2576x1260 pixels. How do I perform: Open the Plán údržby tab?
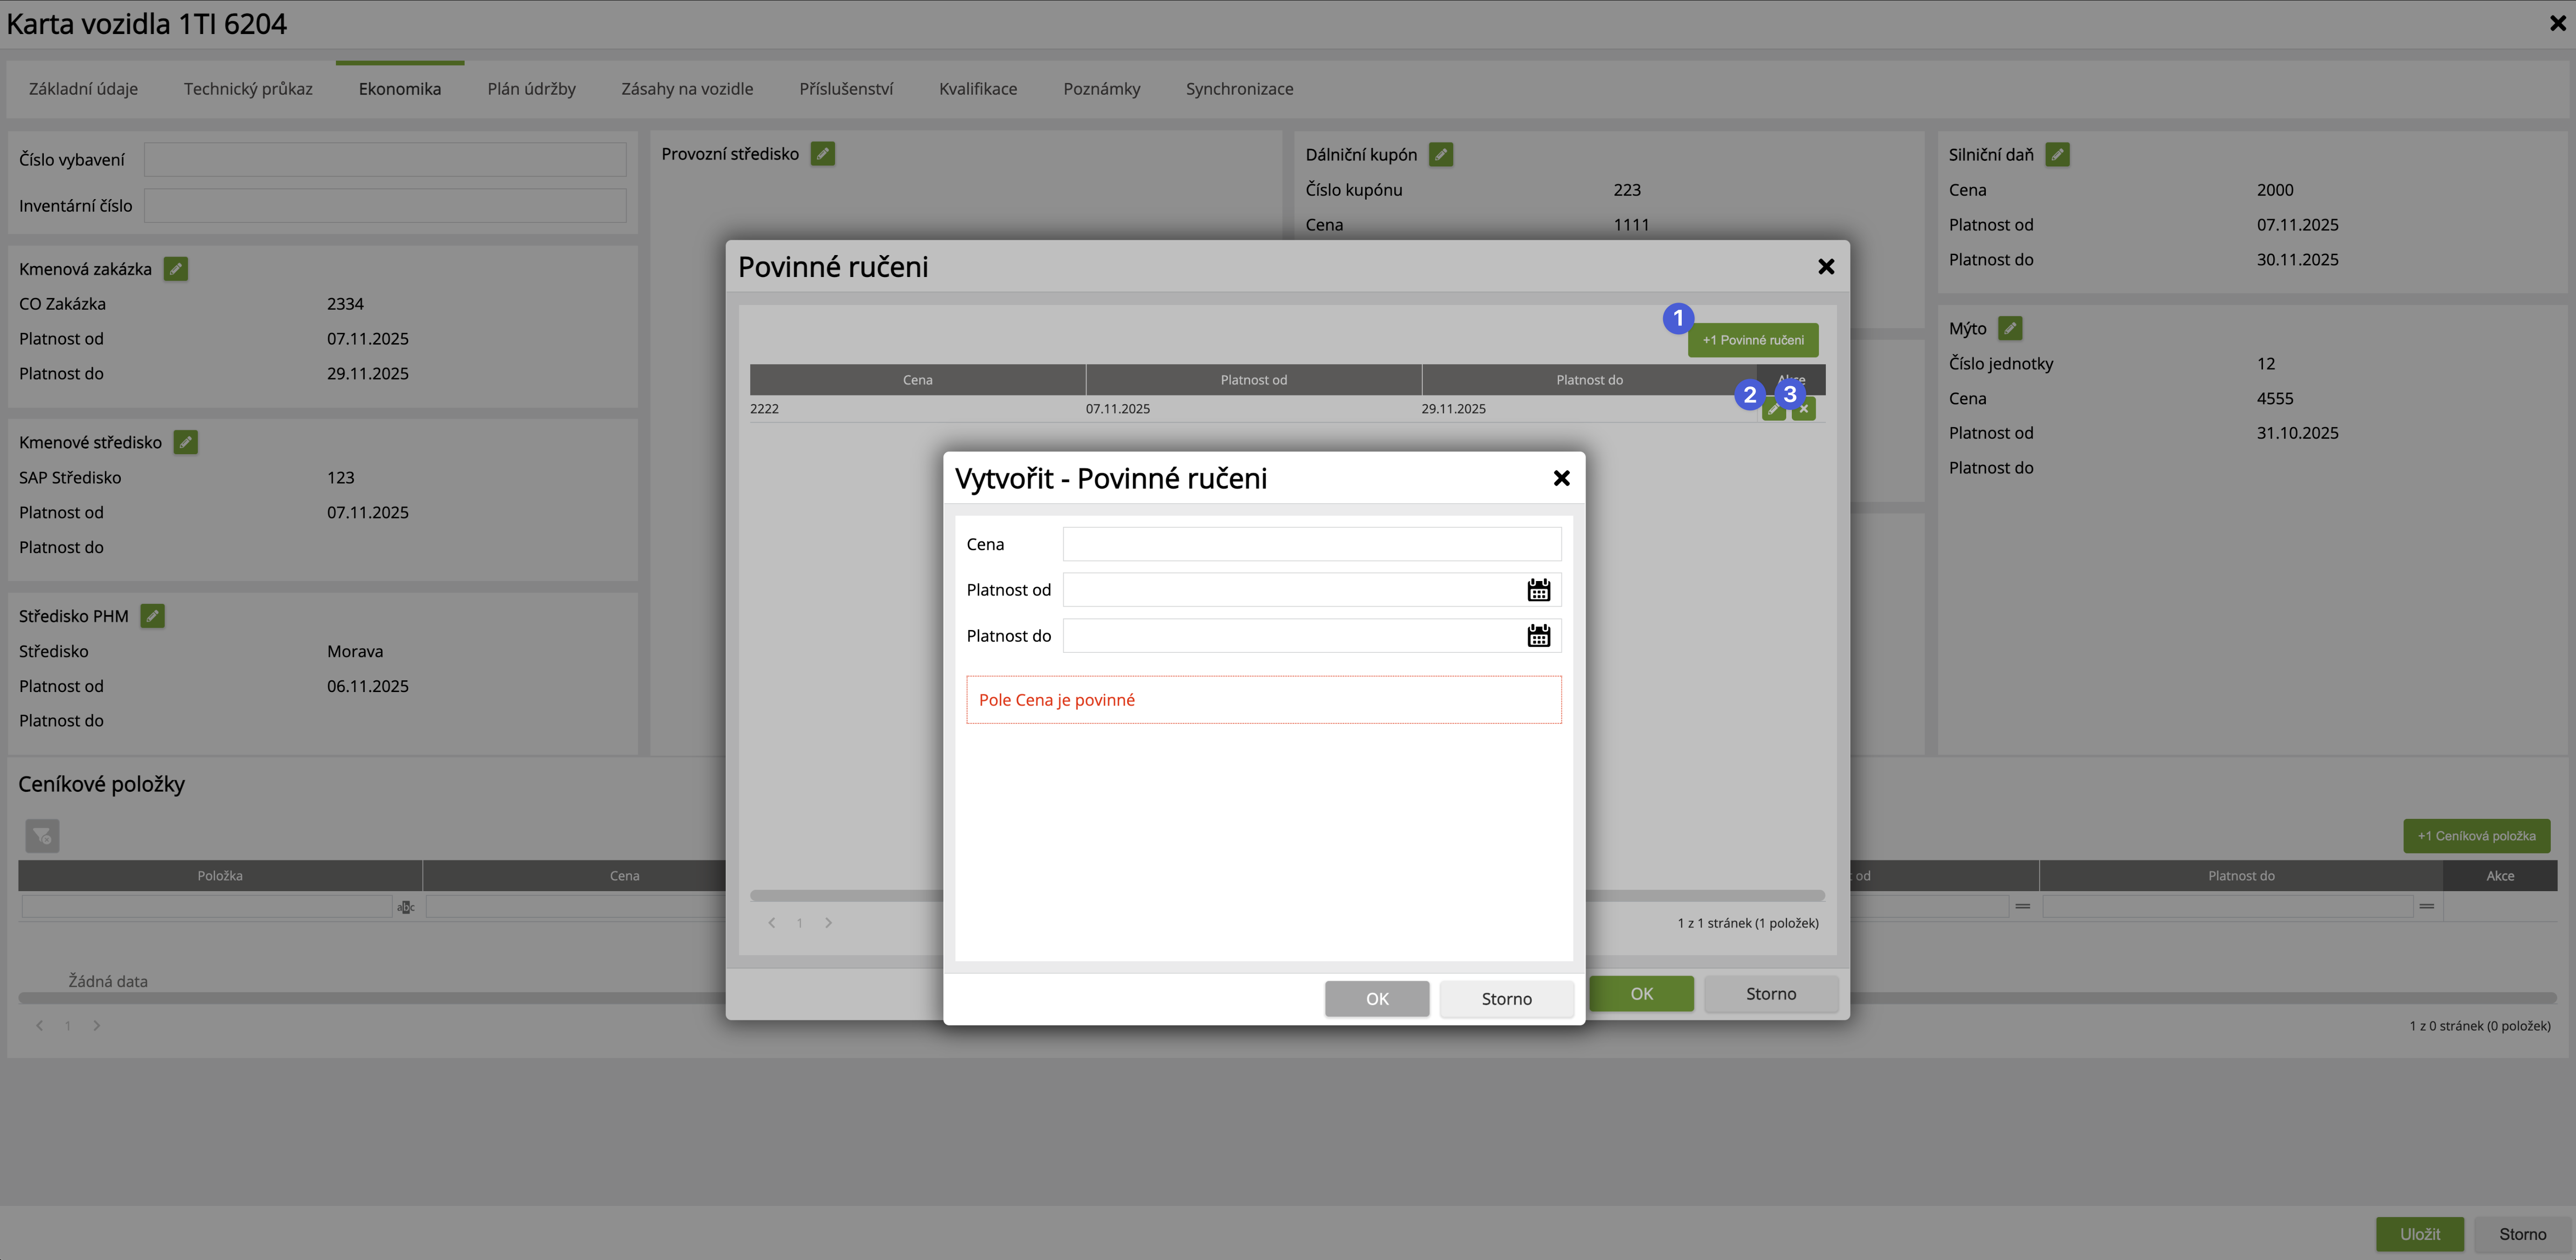[x=531, y=89]
